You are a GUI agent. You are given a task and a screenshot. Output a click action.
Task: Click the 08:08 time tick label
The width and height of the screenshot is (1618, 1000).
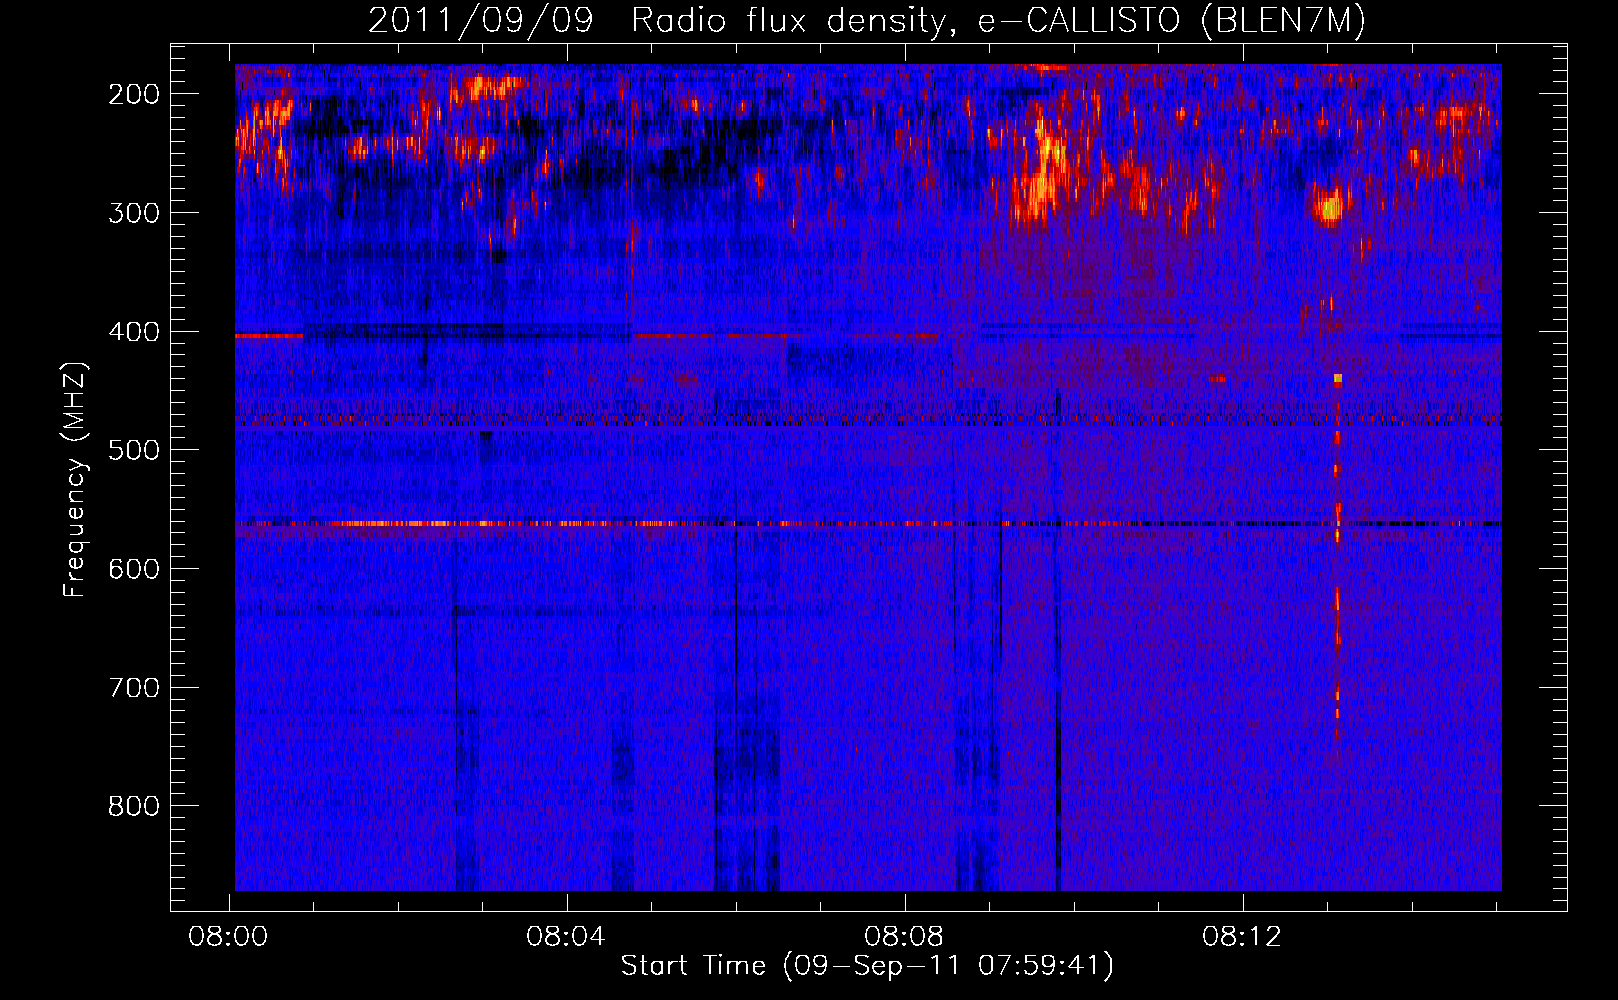click(x=904, y=937)
